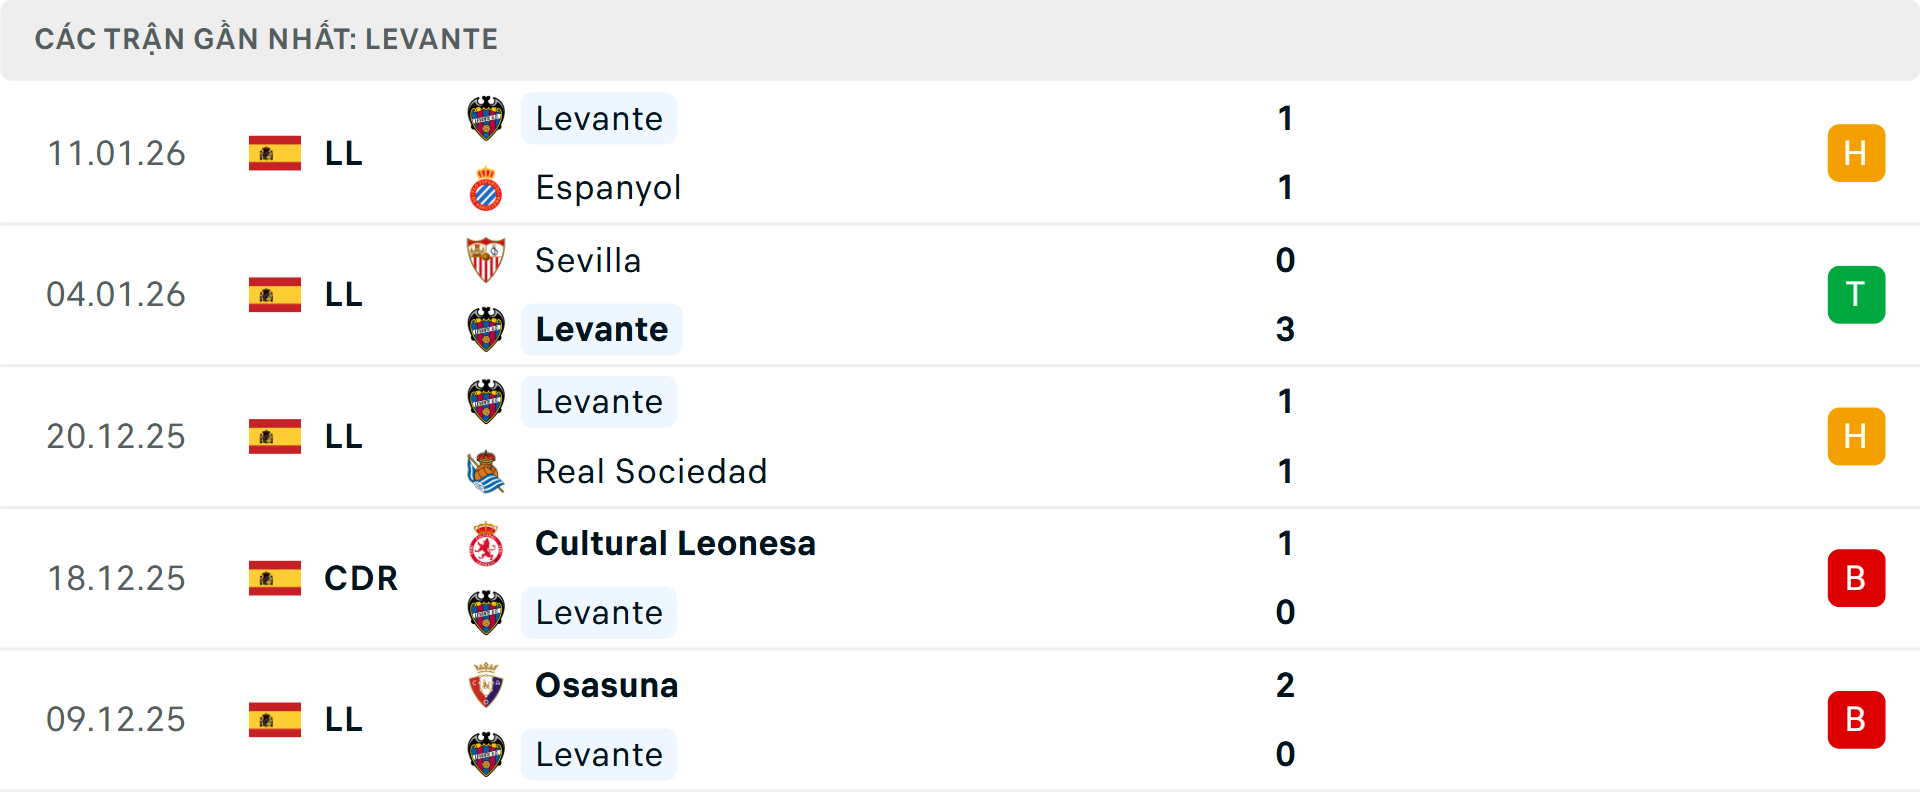Click LL label on 11.01.26 row

click(343, 153)
